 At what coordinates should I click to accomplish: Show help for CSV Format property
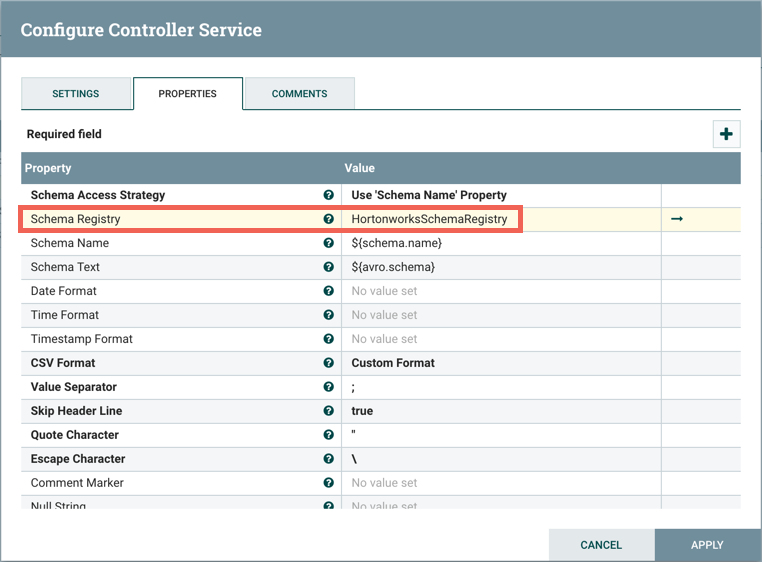(329, 363)
